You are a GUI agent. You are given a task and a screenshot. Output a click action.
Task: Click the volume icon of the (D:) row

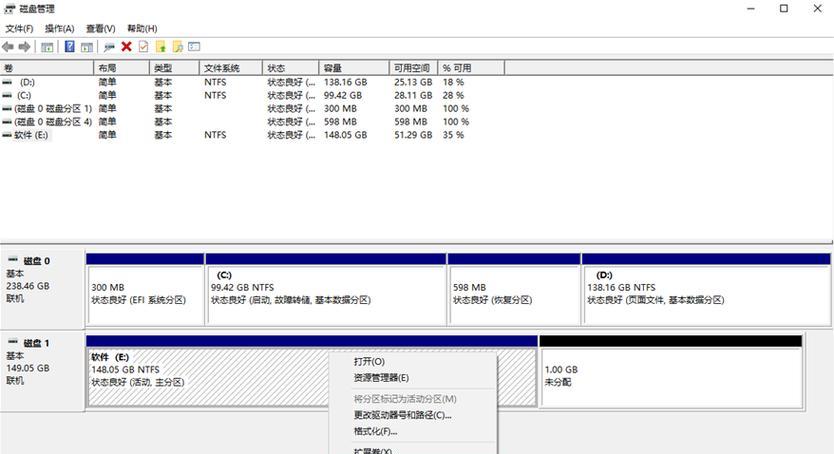tap(7, 82)
